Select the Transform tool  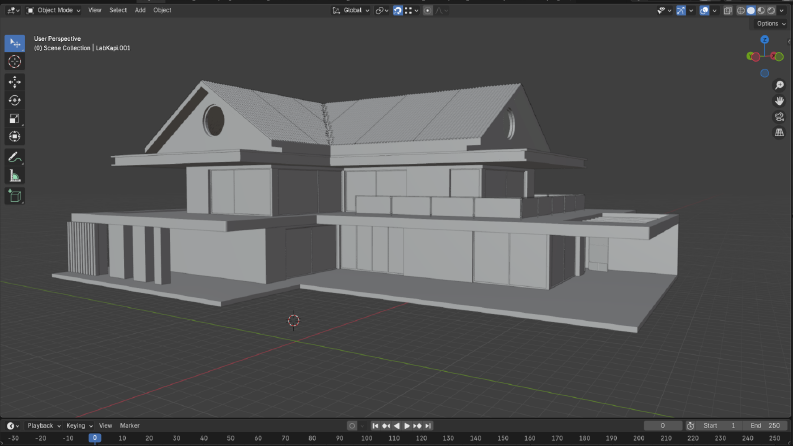pyautogui.click(x=15, y=137)
